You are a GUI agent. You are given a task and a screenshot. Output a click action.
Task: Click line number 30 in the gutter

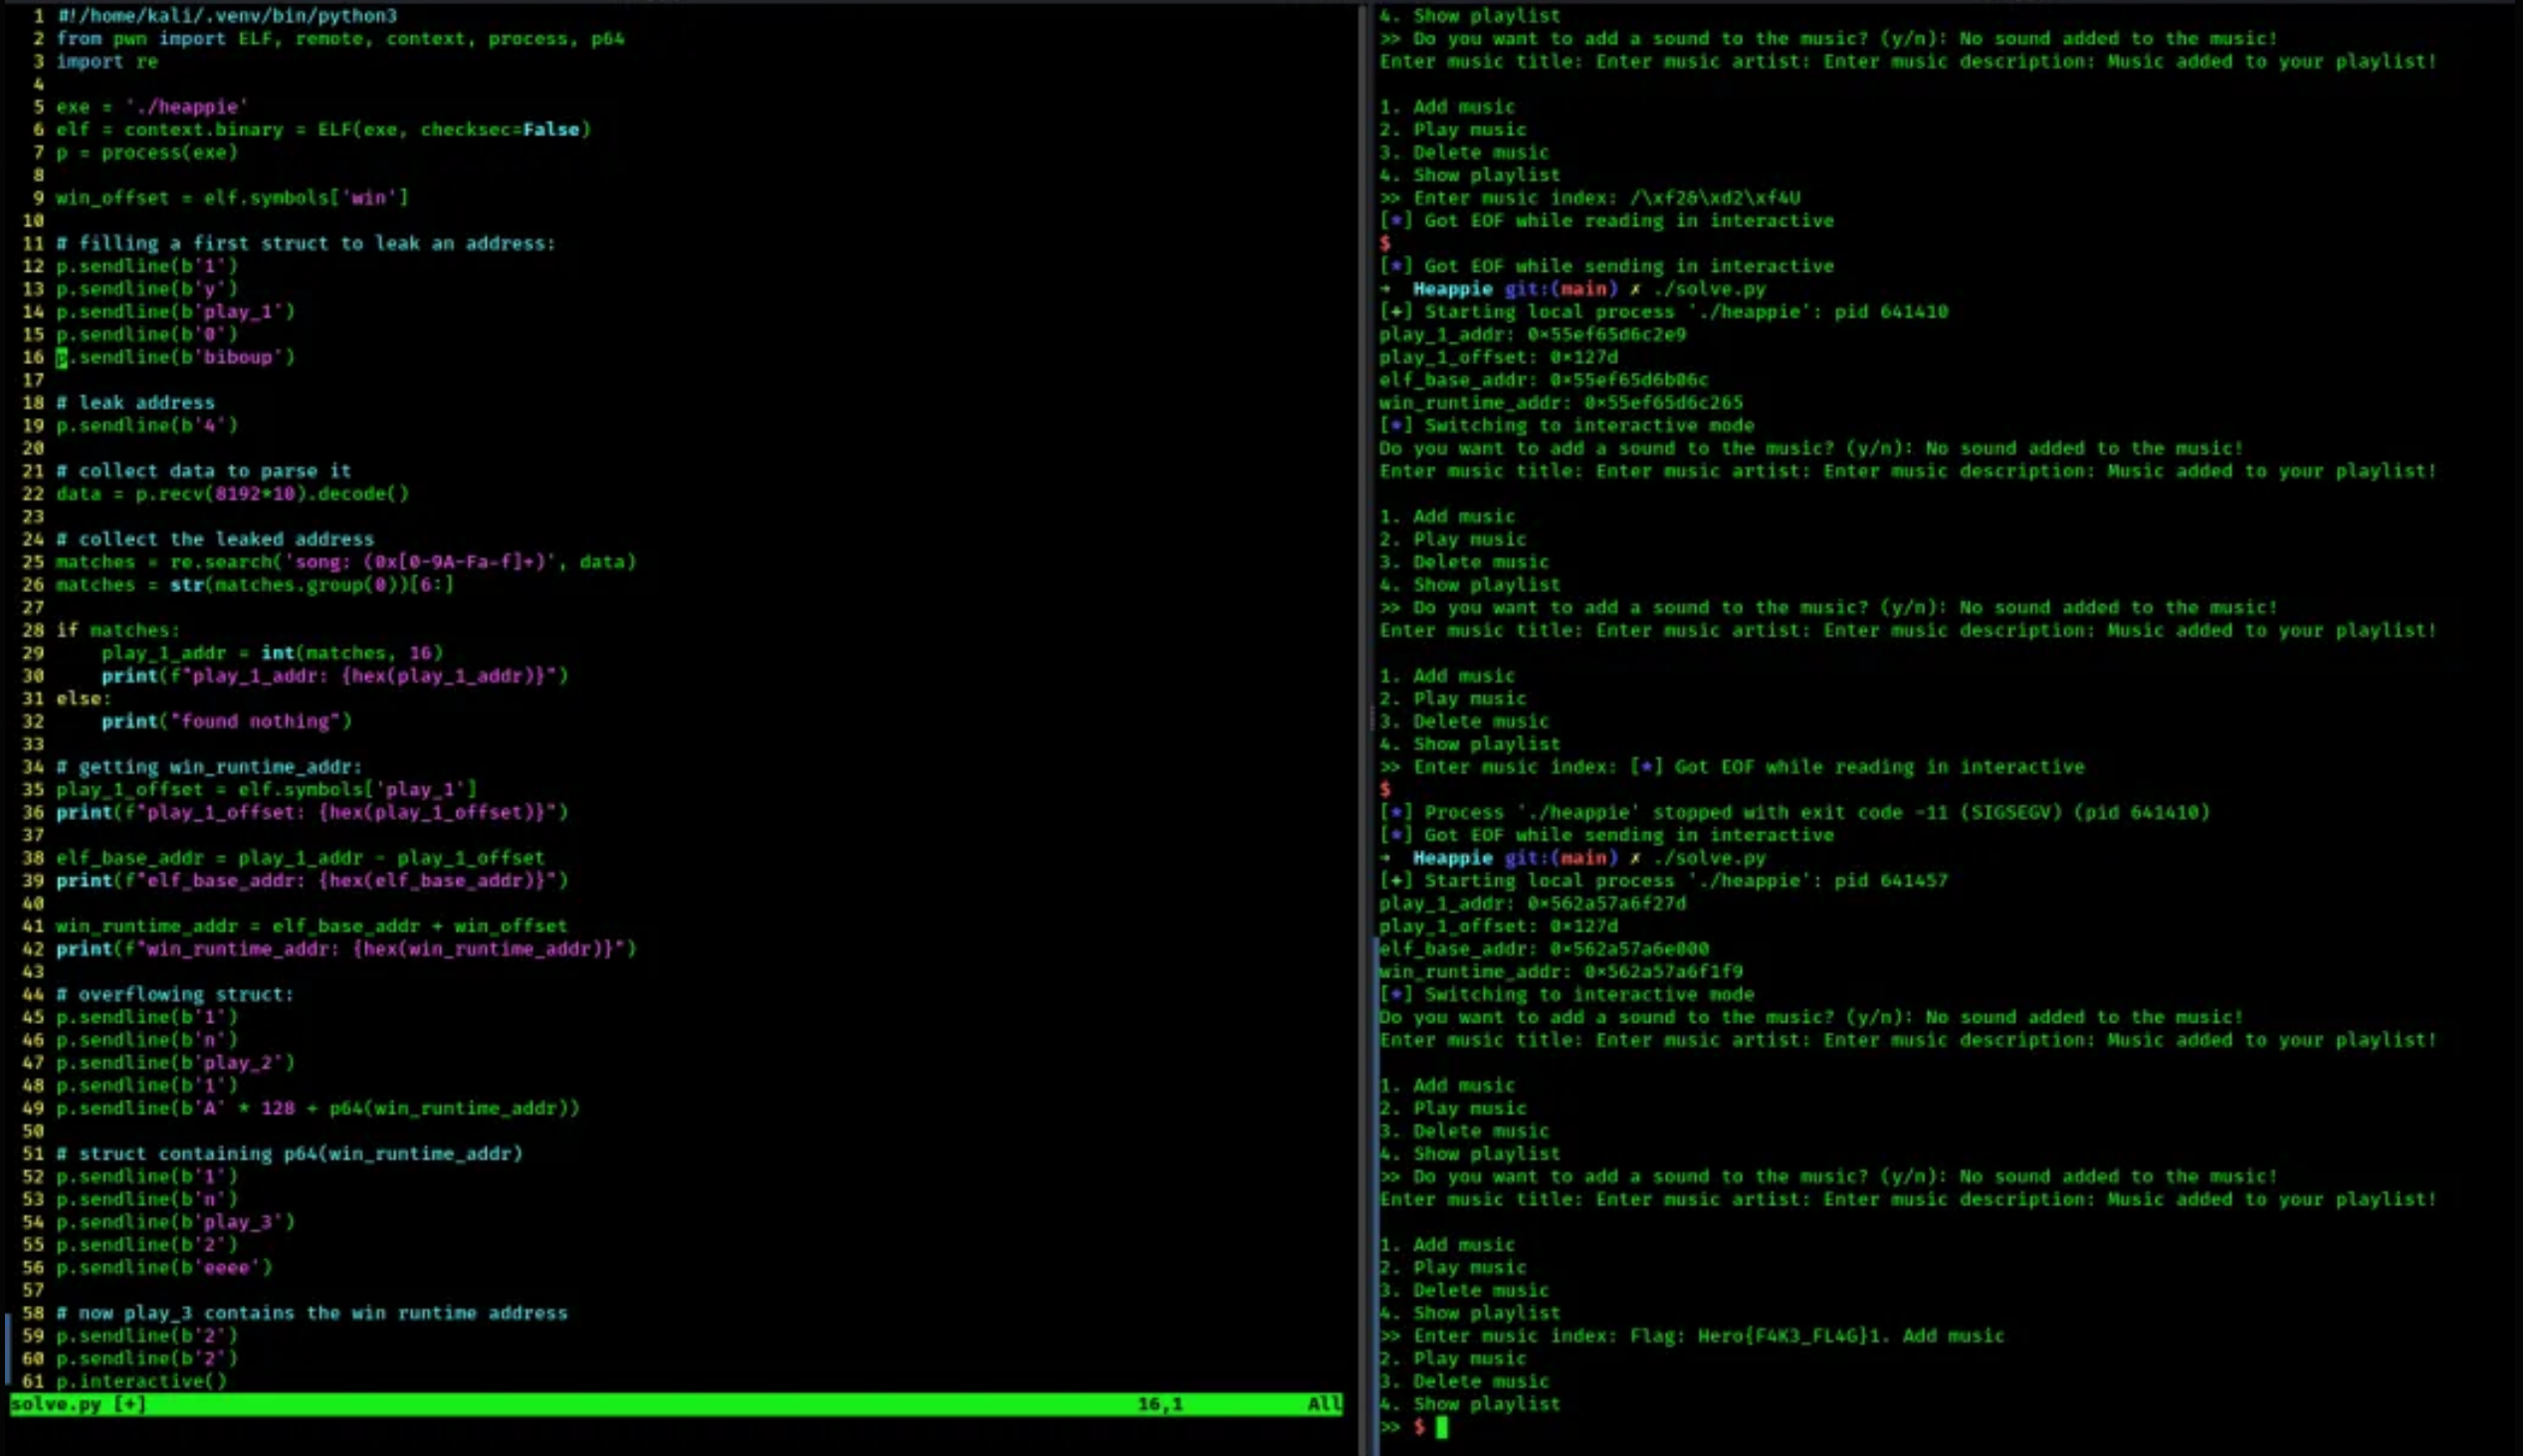[33, 675]
